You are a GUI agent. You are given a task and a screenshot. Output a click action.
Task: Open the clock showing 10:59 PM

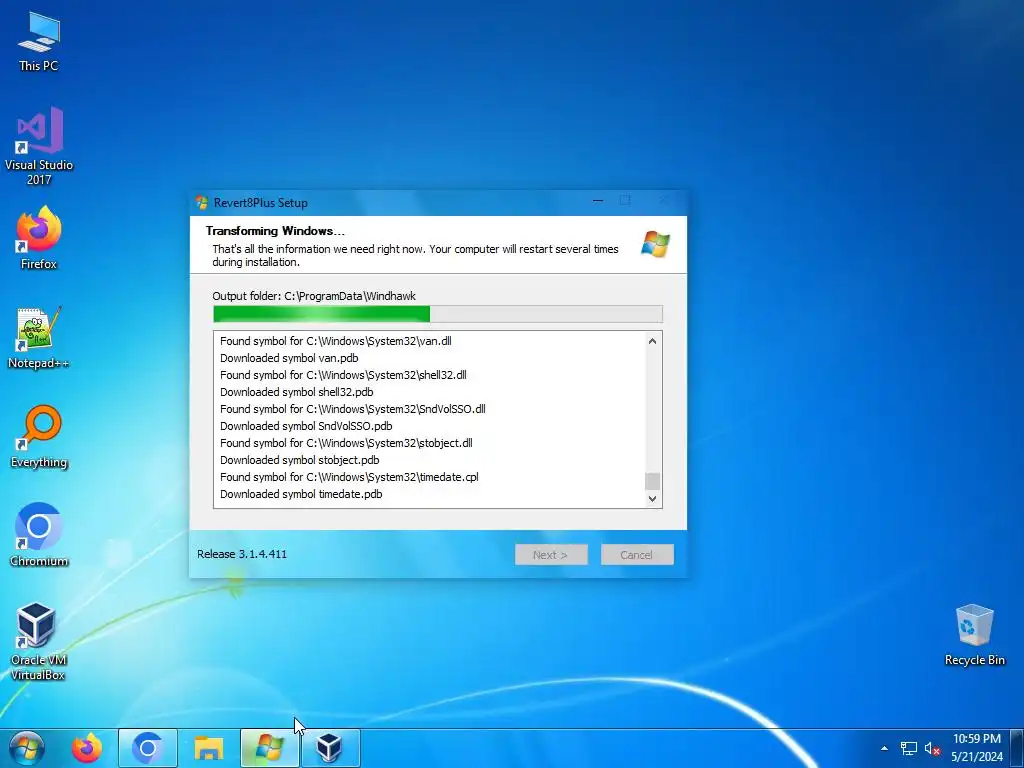(x=977, y=748)
